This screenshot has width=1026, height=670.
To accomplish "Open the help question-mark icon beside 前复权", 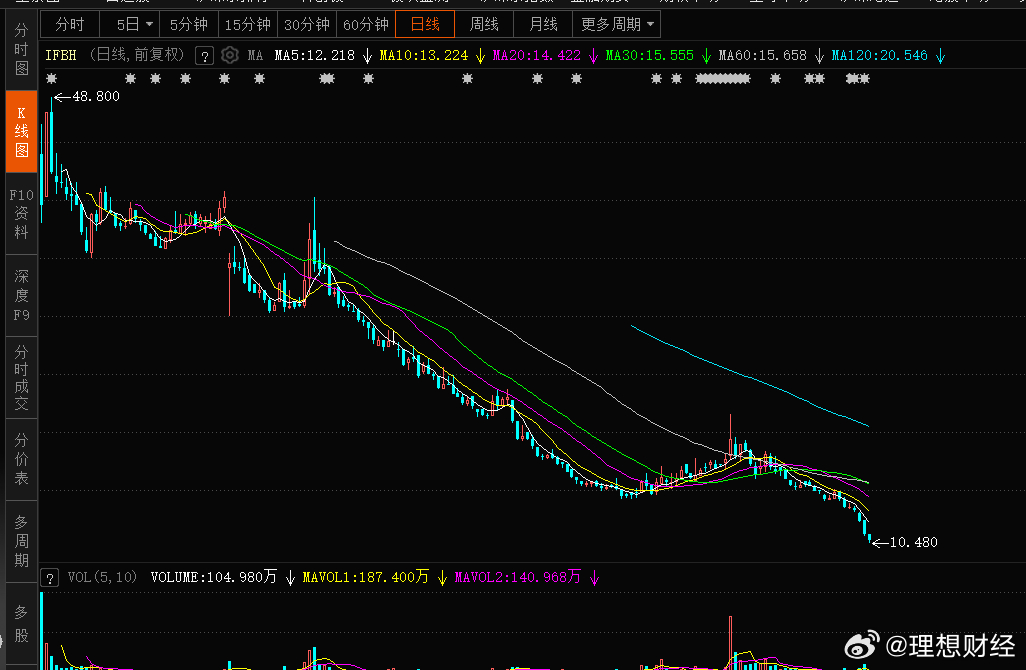I will pos(204,56).
